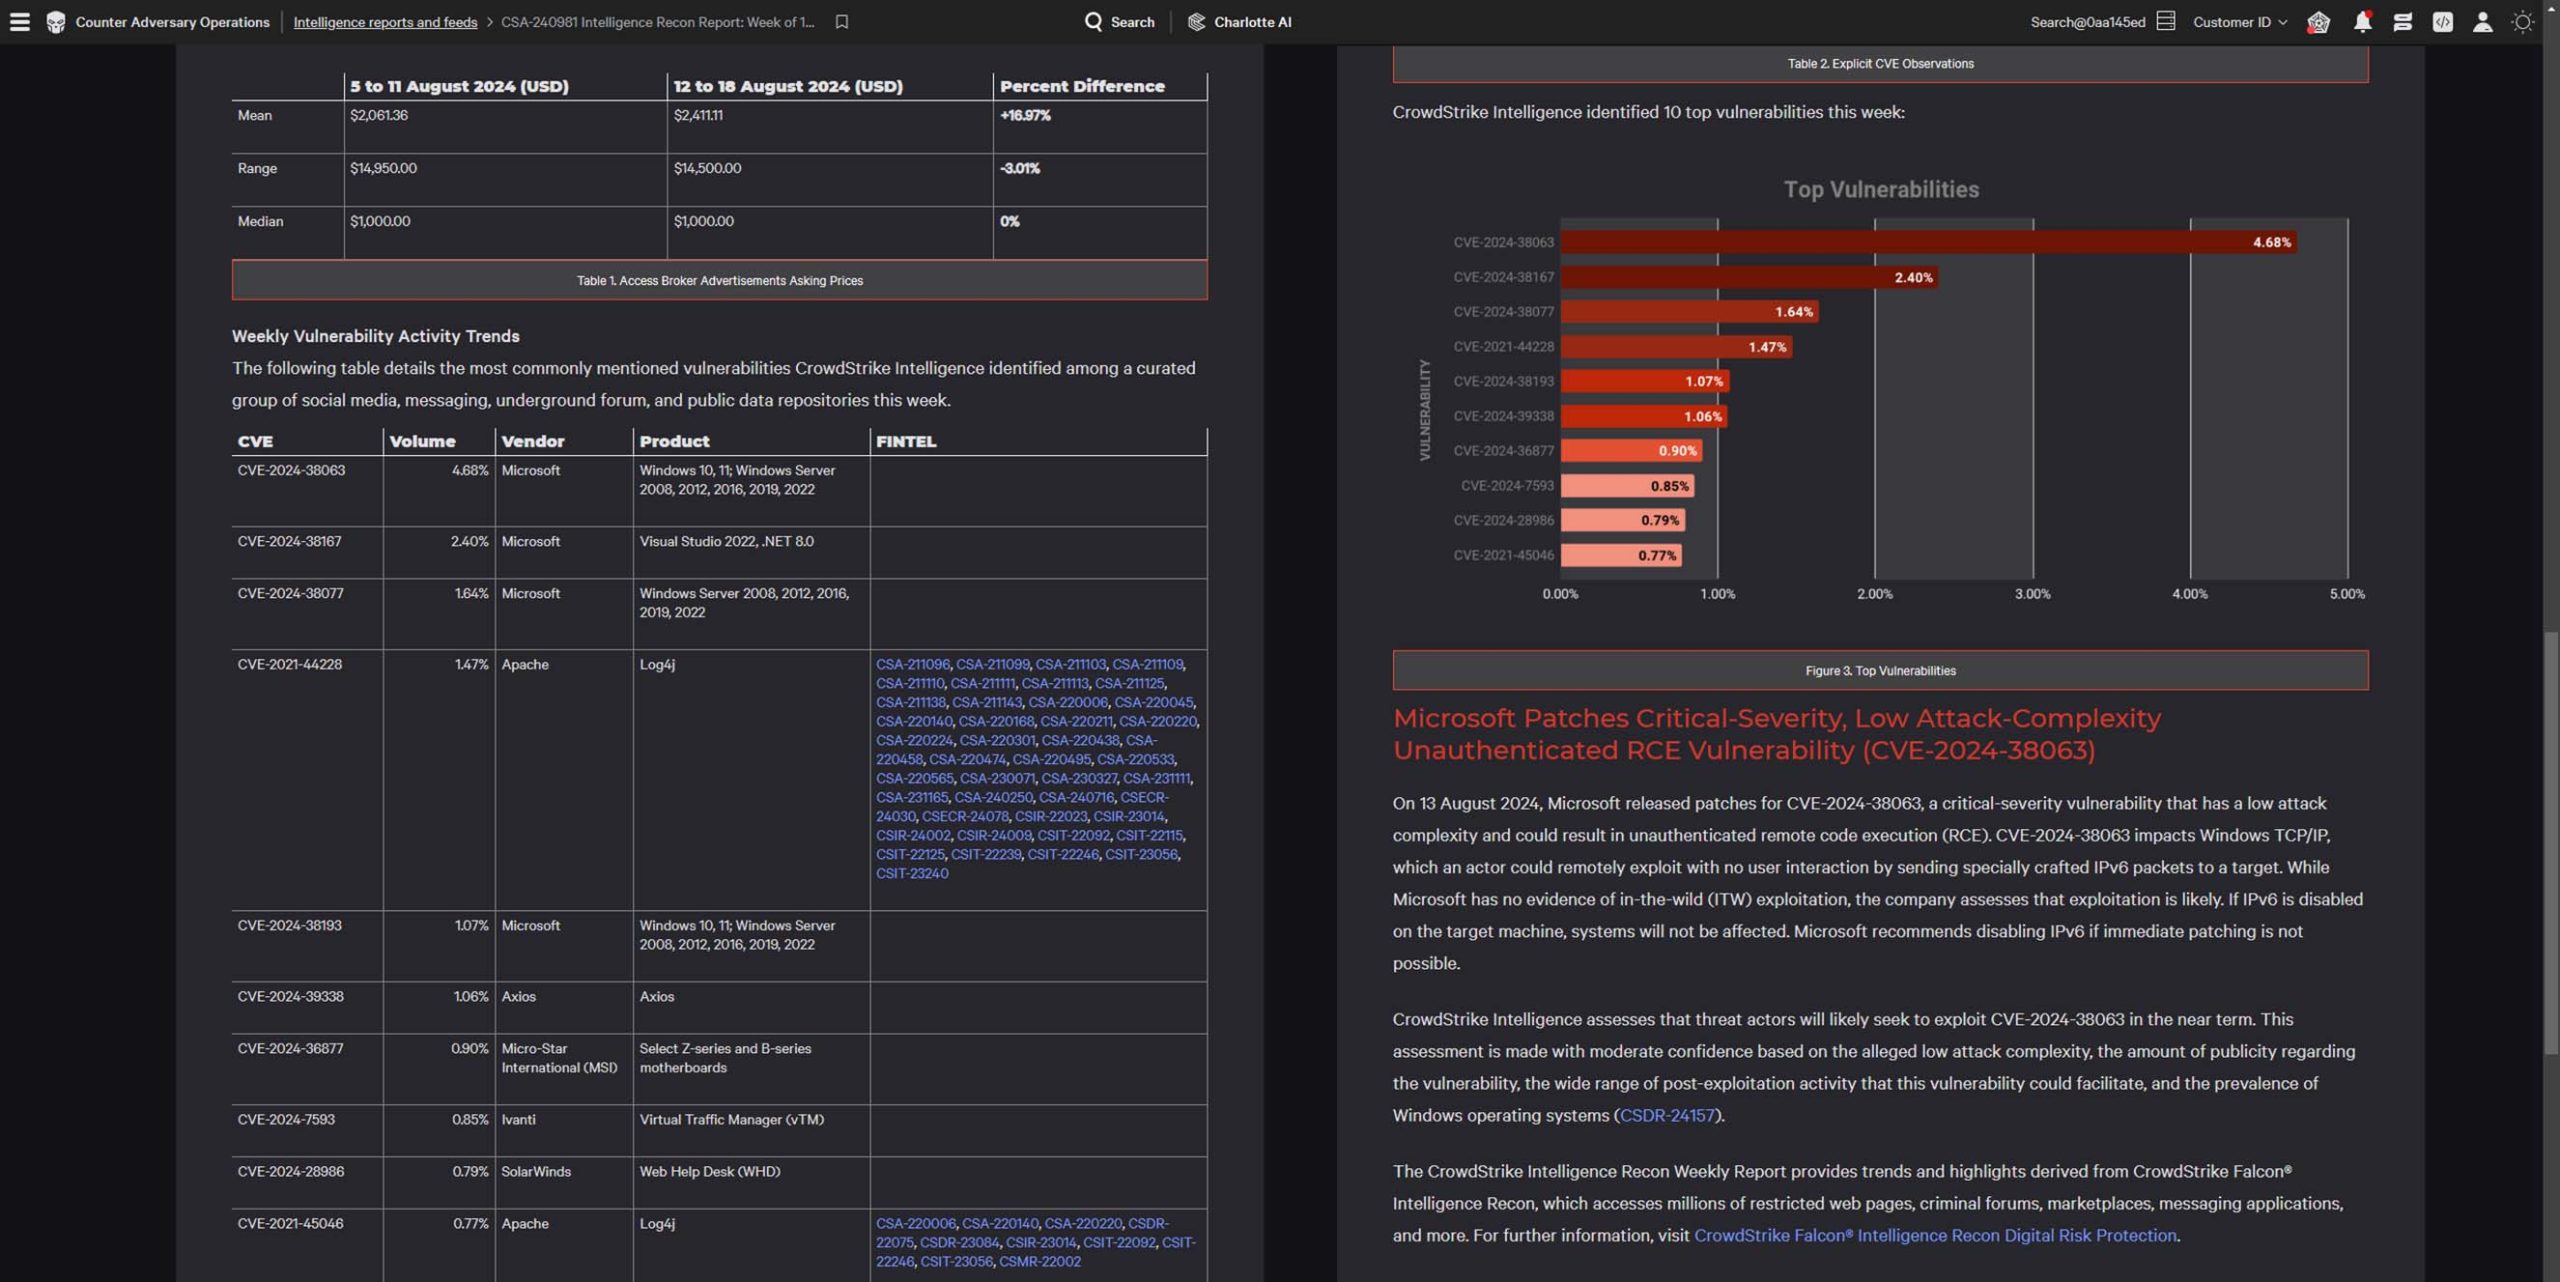
Task: Expand the Customer ID dropdown
Action: pos(2239,21)
